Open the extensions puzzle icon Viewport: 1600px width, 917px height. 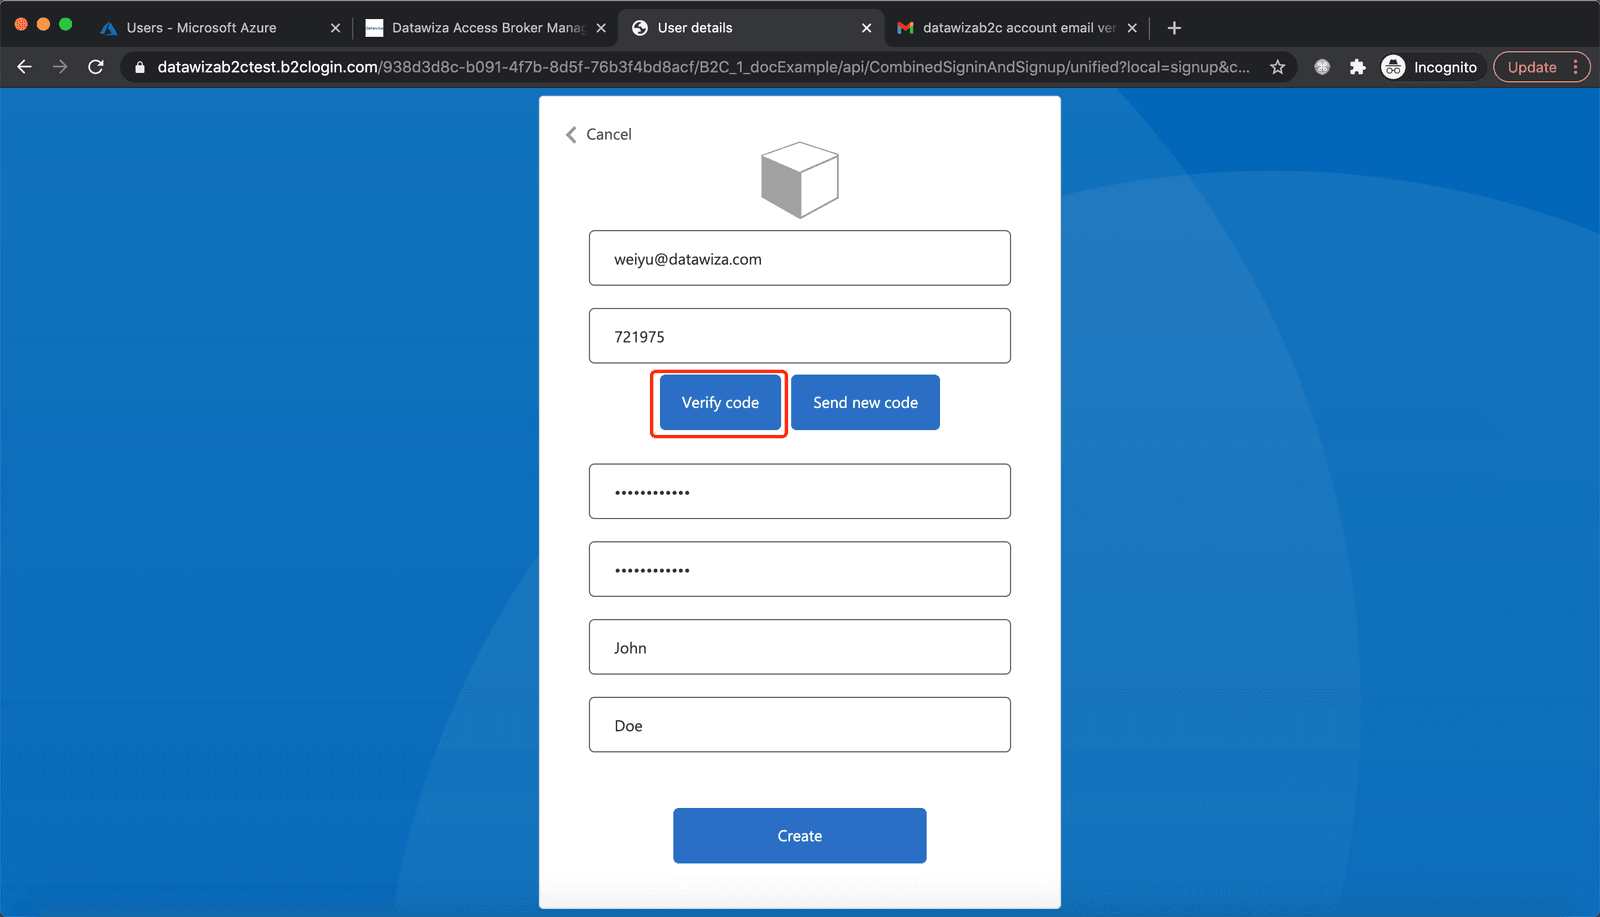[1357, 67]
